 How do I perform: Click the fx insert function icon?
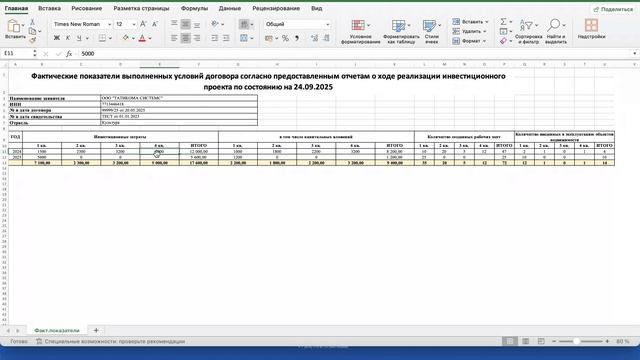tap(69, 53)
